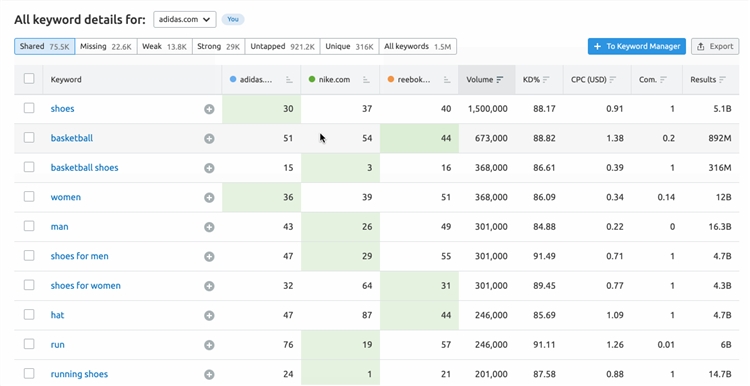Image resolution: width=750 pixels, height=386 pixels.
Task: Switch to the Strong 29K tab
Action: (219, 46)
